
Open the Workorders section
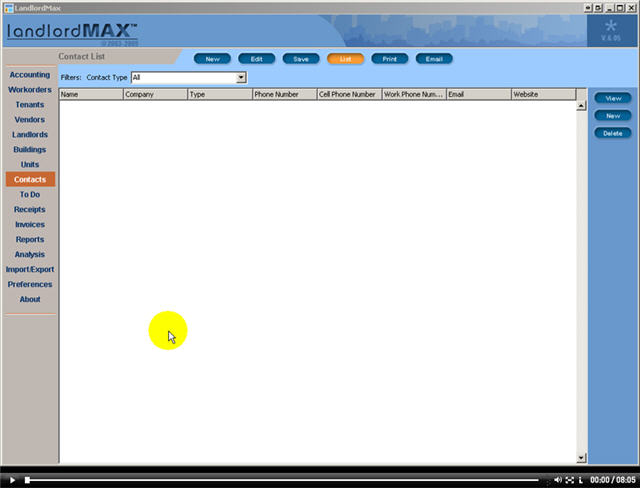pyautogui.click(x=30, y=90)
